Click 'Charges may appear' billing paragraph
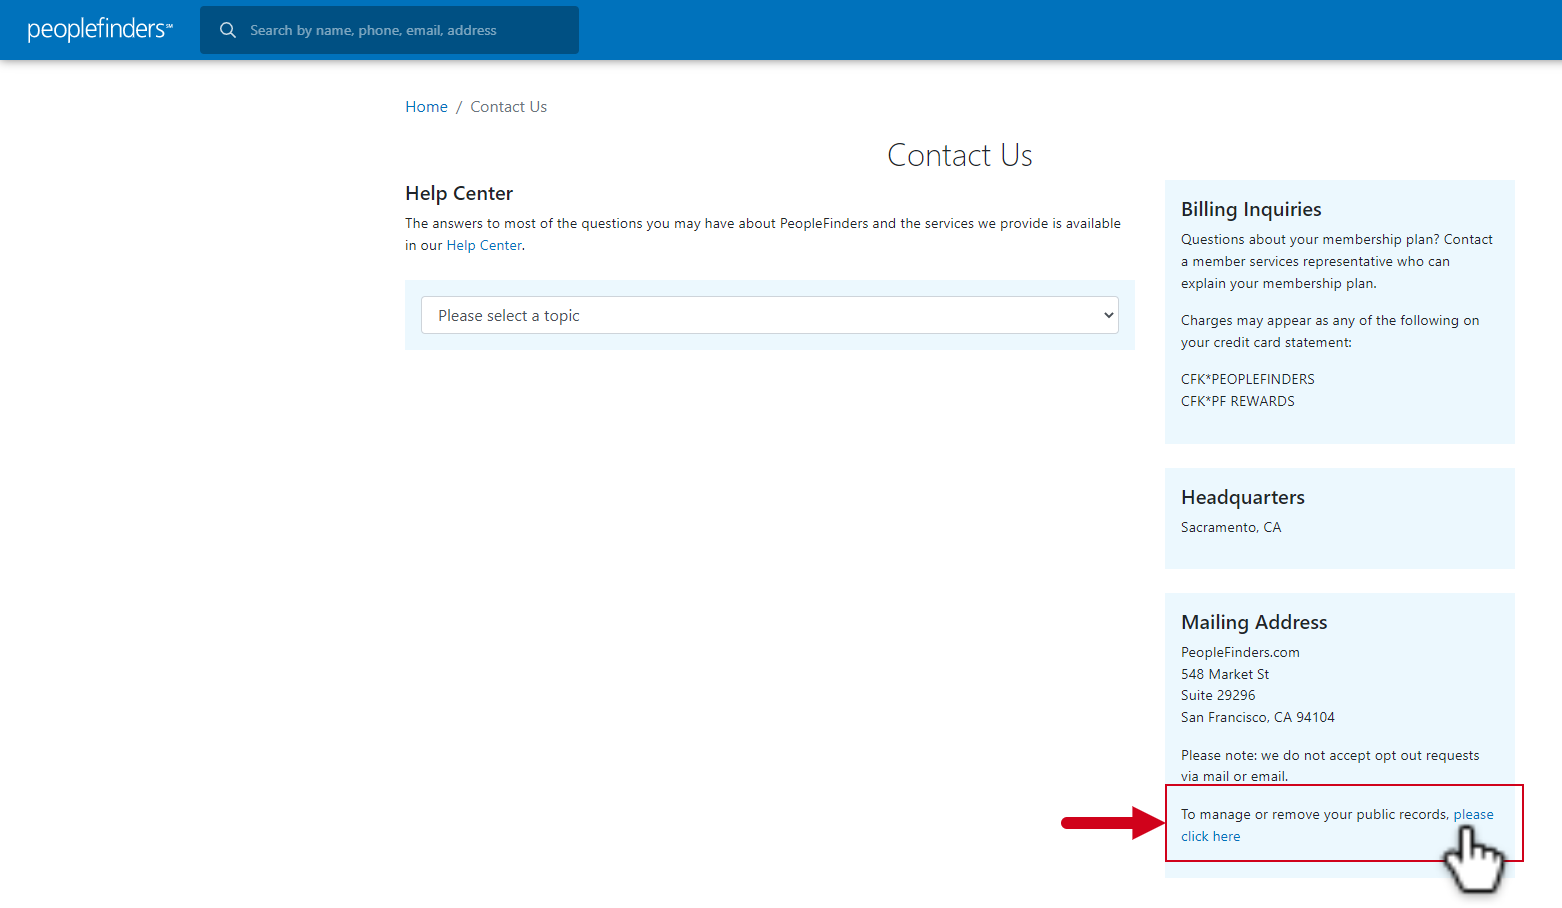 (x=1330, y=331)
